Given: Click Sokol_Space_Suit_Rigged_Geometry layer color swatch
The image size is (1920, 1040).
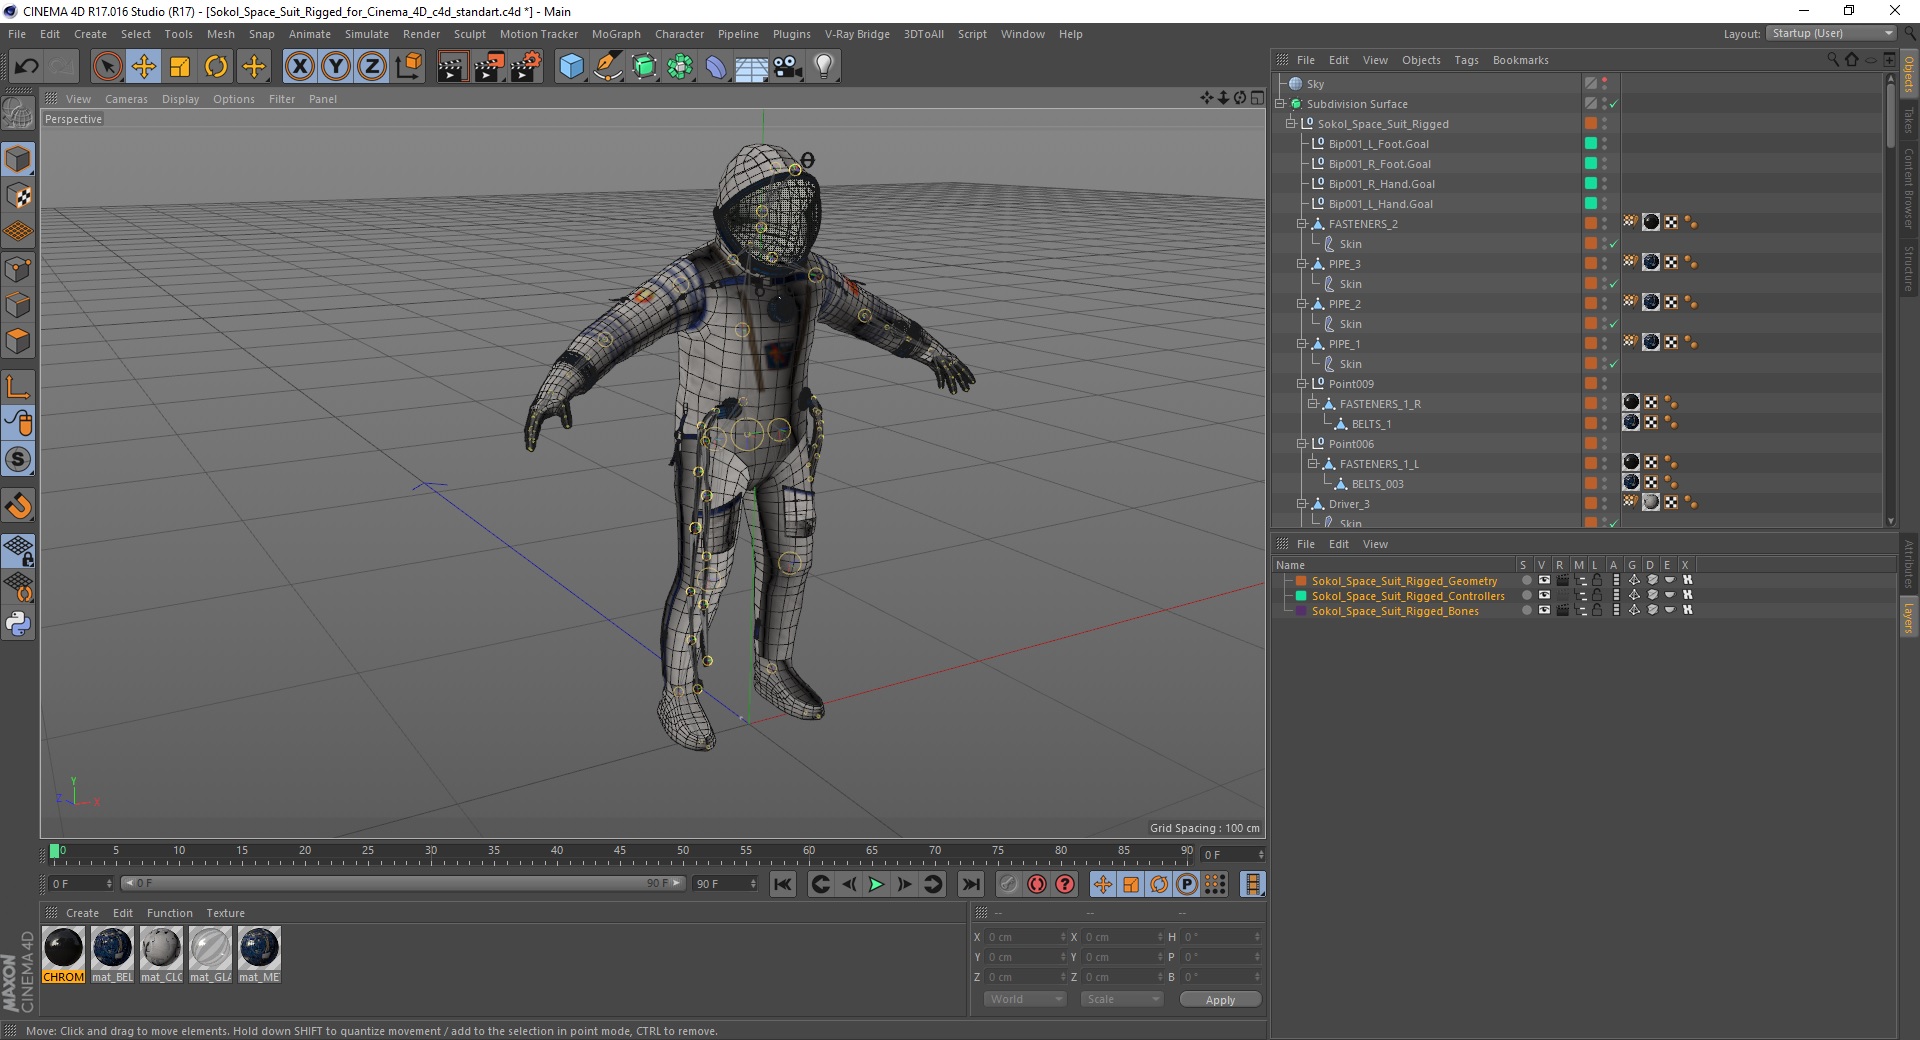Looking at the screenshot, I should [x=1301, y=581].
